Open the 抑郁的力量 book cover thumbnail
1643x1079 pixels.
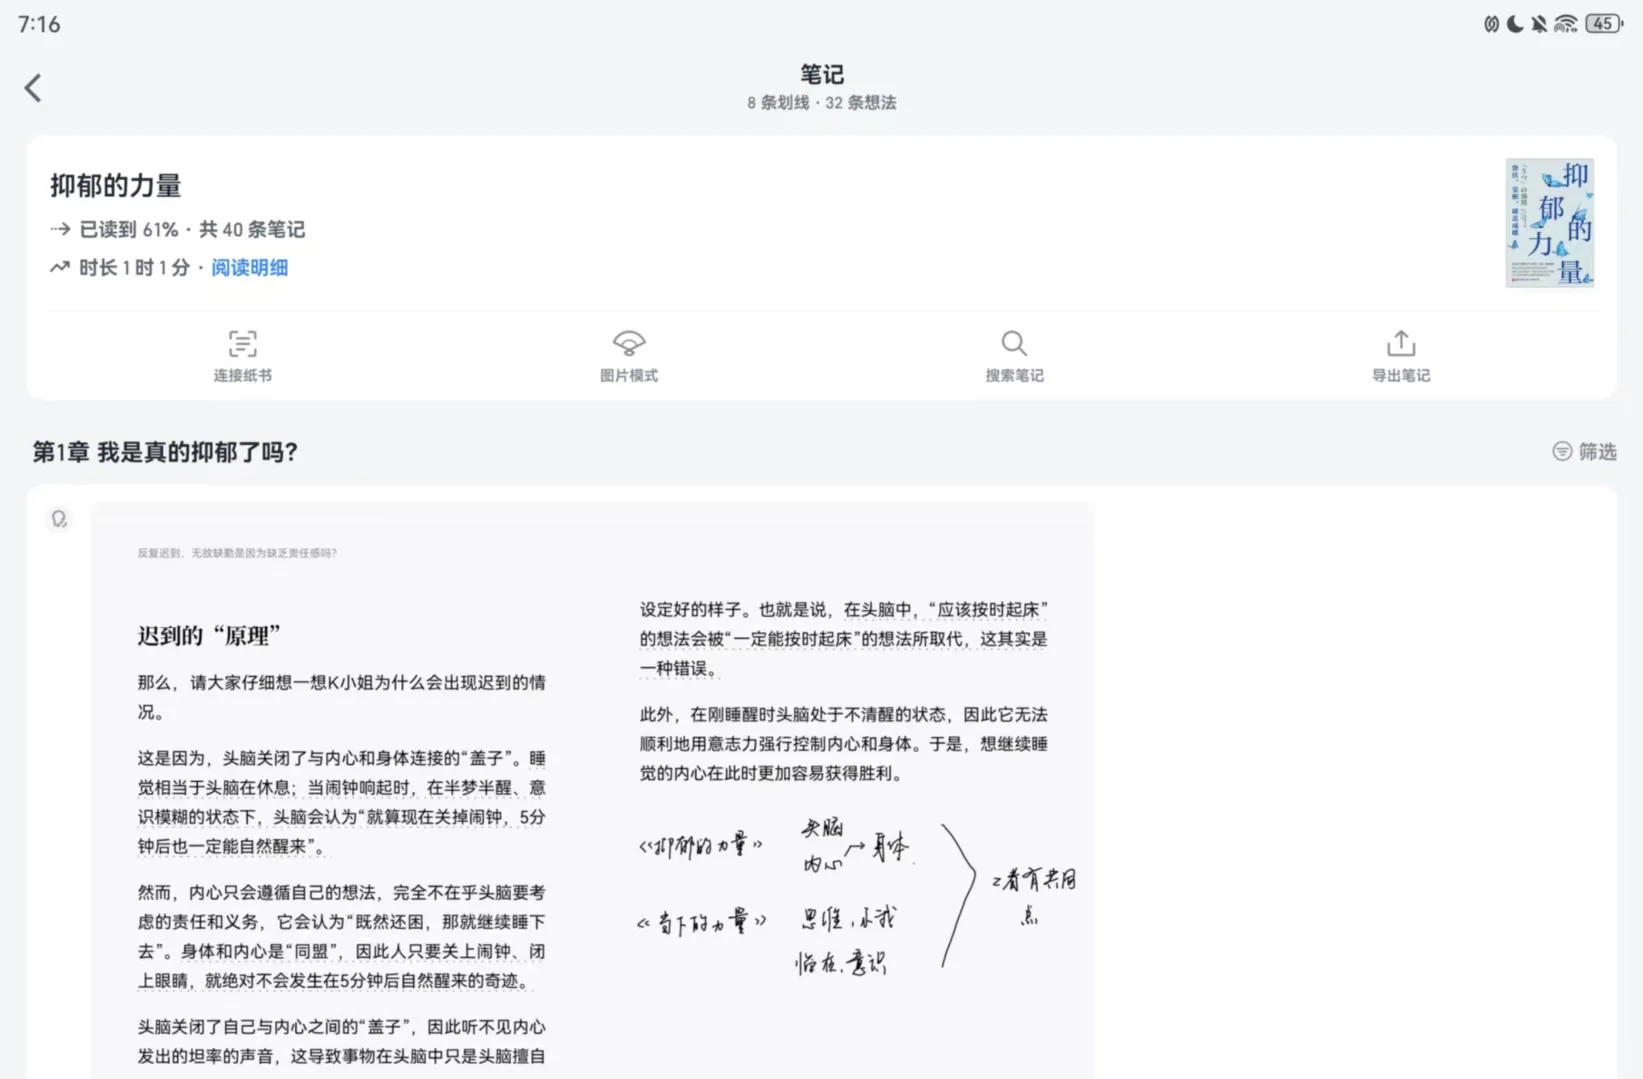coord(1549,223)
